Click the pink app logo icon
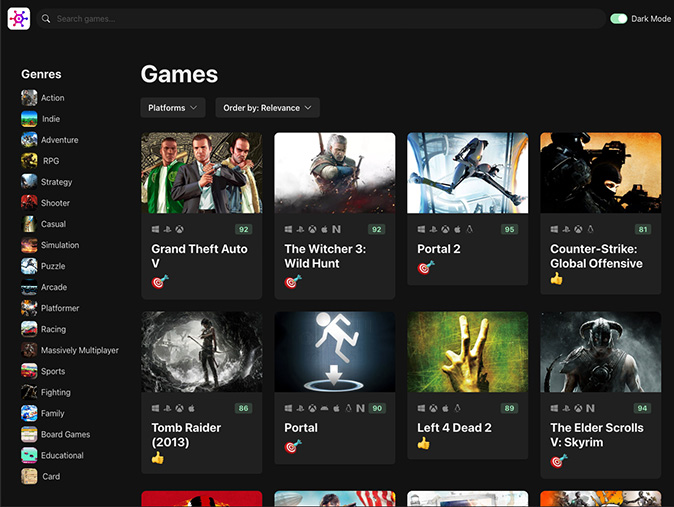 click(x=19, y=18)
